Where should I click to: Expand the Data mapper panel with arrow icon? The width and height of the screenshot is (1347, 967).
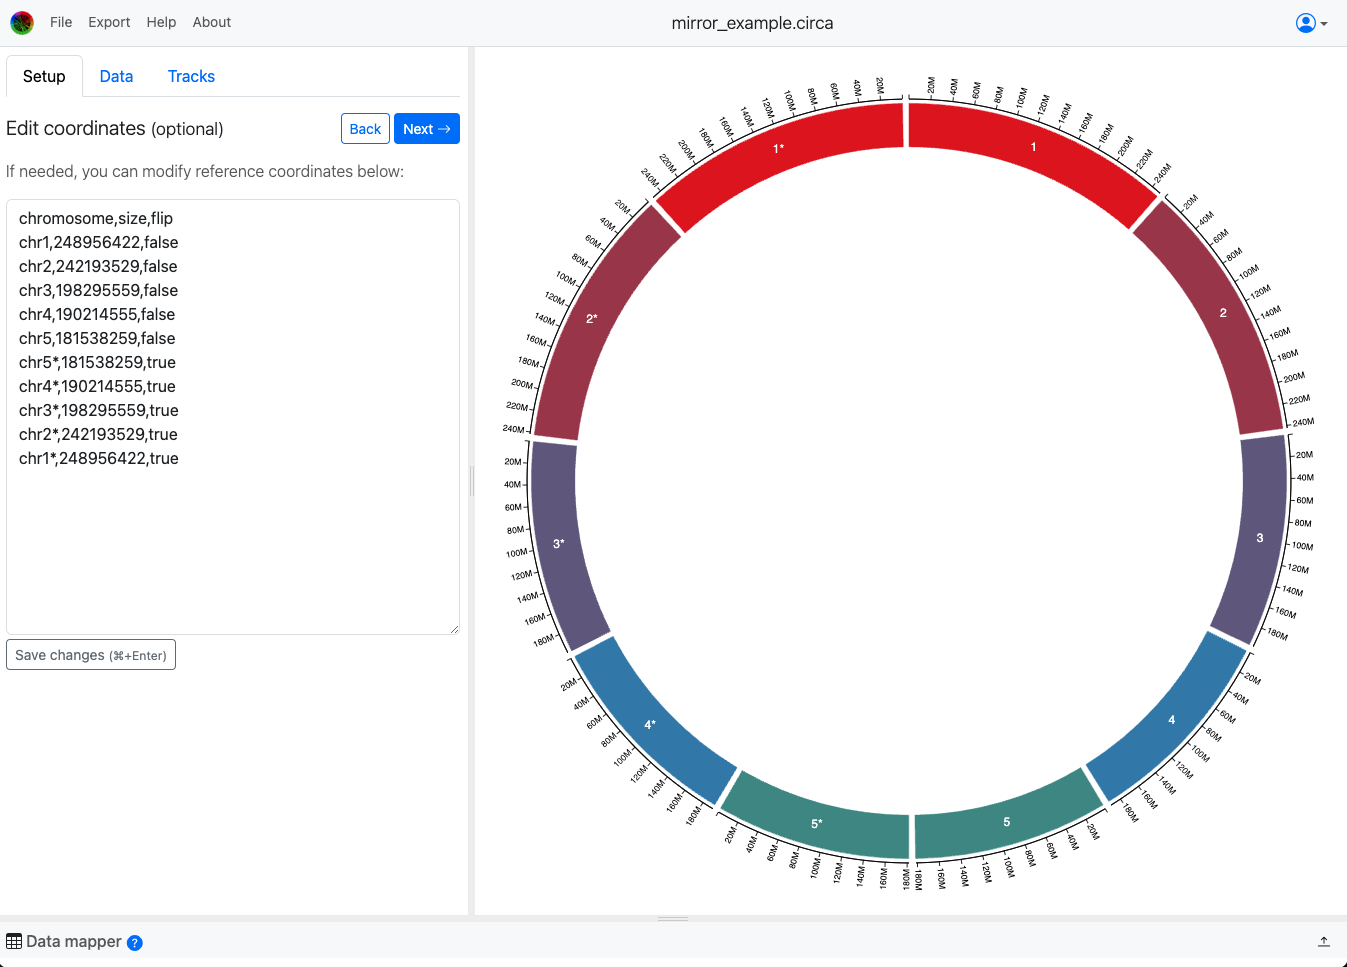click(1323, 942)
